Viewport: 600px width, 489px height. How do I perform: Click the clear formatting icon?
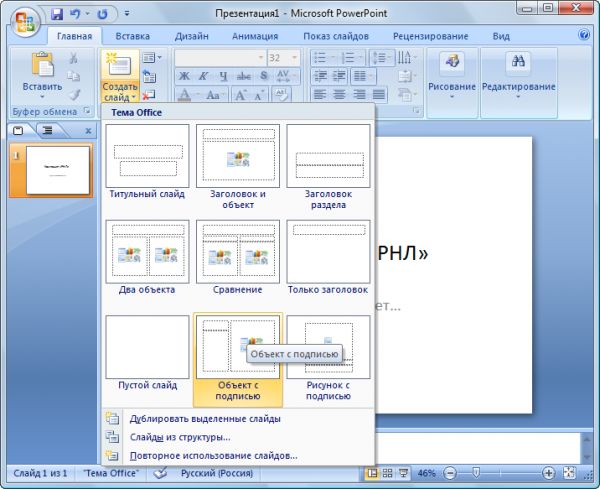coord(281,95)
